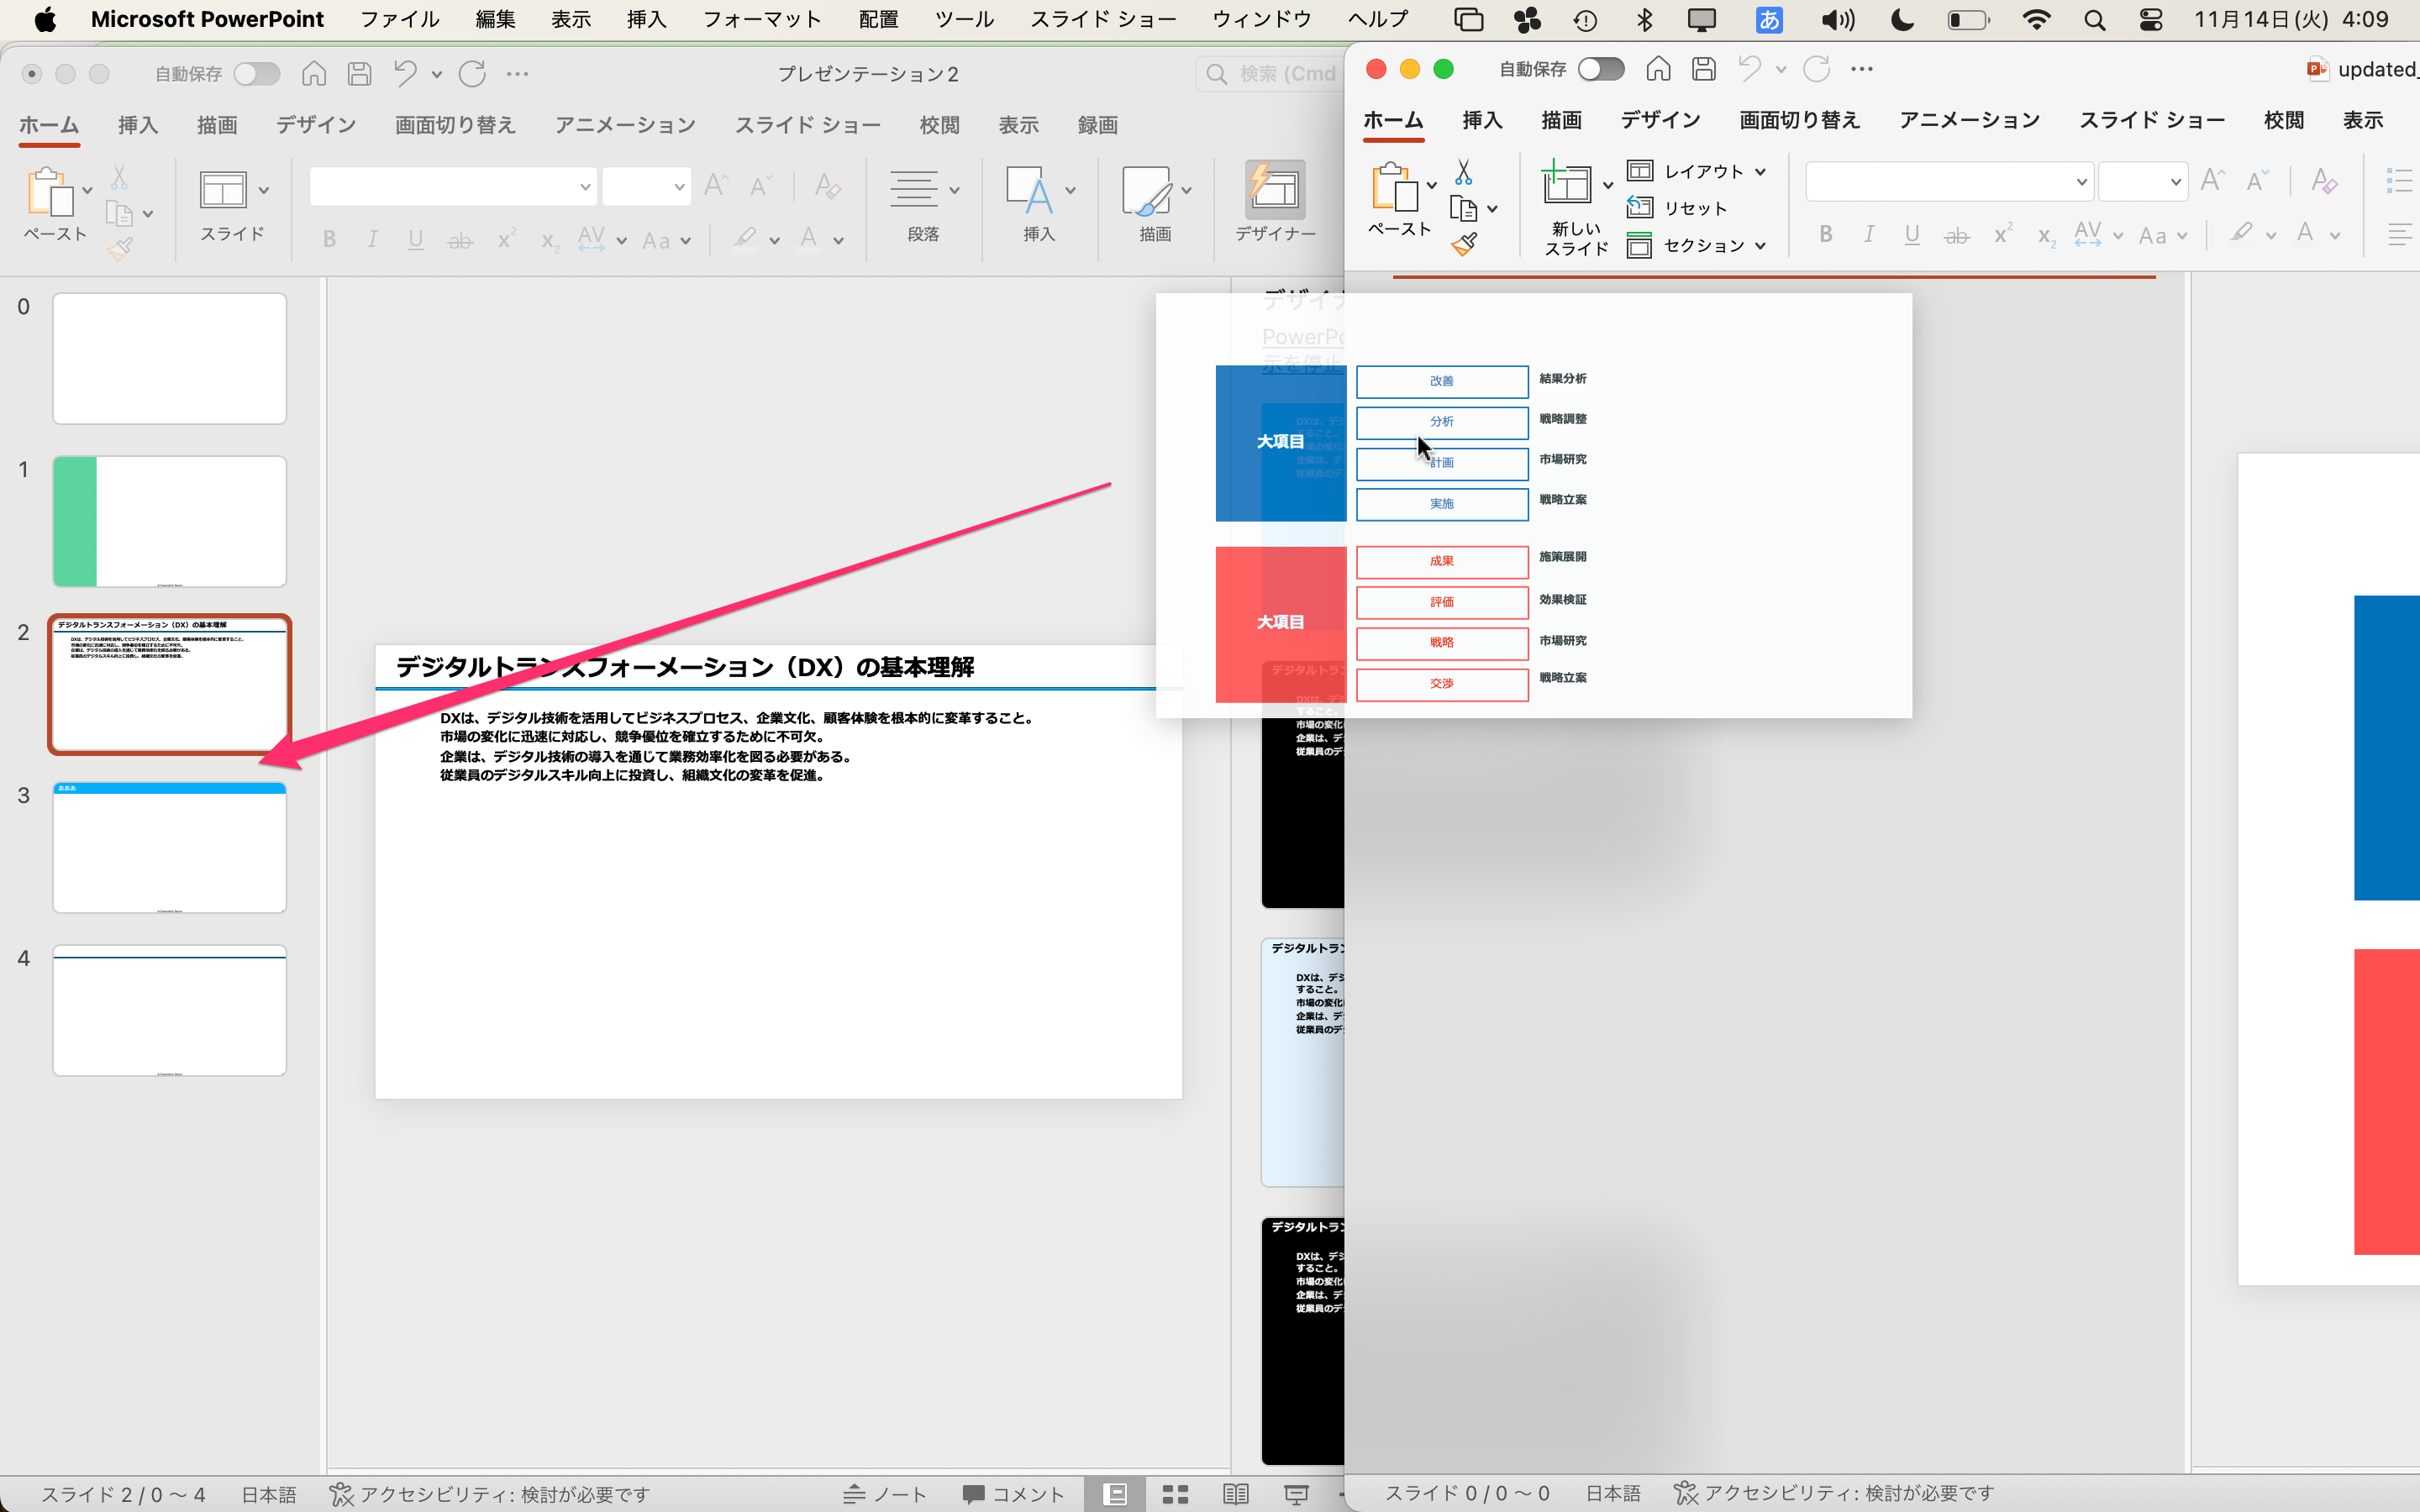
Task: Open paste options arrow in updated window
Action: 1432,185
